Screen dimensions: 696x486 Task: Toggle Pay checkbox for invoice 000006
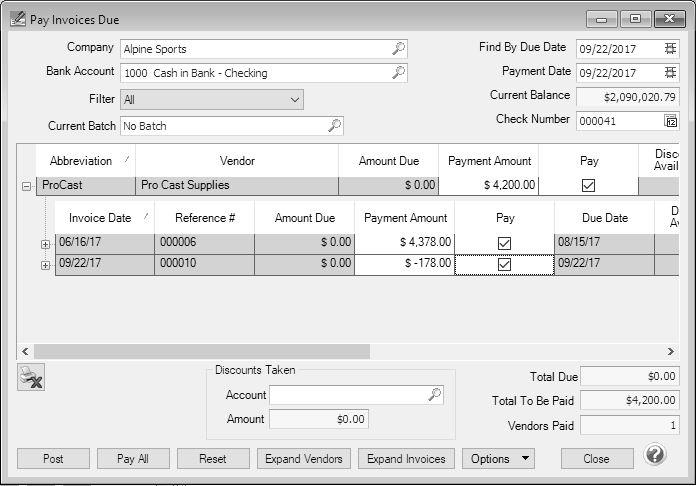[x=504, y=242]
